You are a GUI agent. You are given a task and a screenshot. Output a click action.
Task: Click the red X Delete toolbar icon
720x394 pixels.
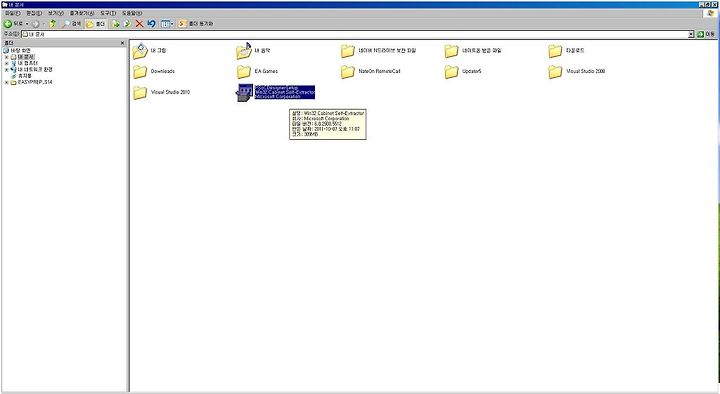click(139, 23)
